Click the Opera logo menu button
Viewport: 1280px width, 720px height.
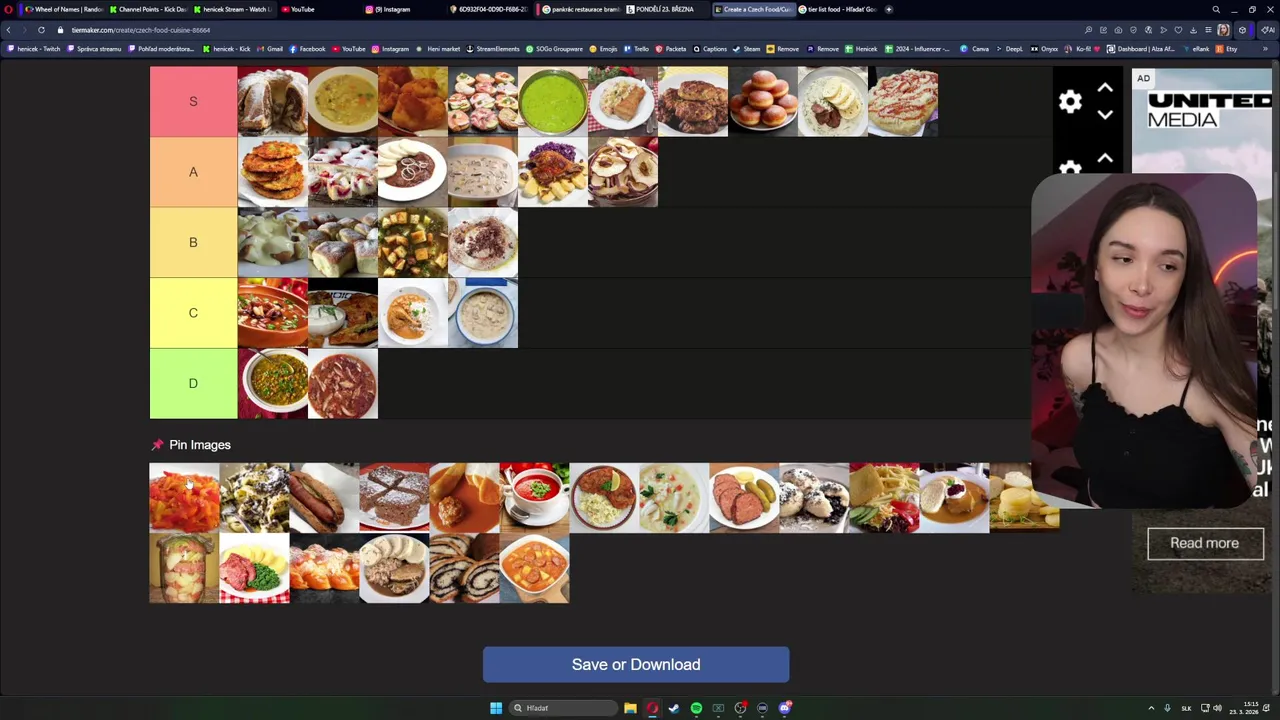[9, 9]
